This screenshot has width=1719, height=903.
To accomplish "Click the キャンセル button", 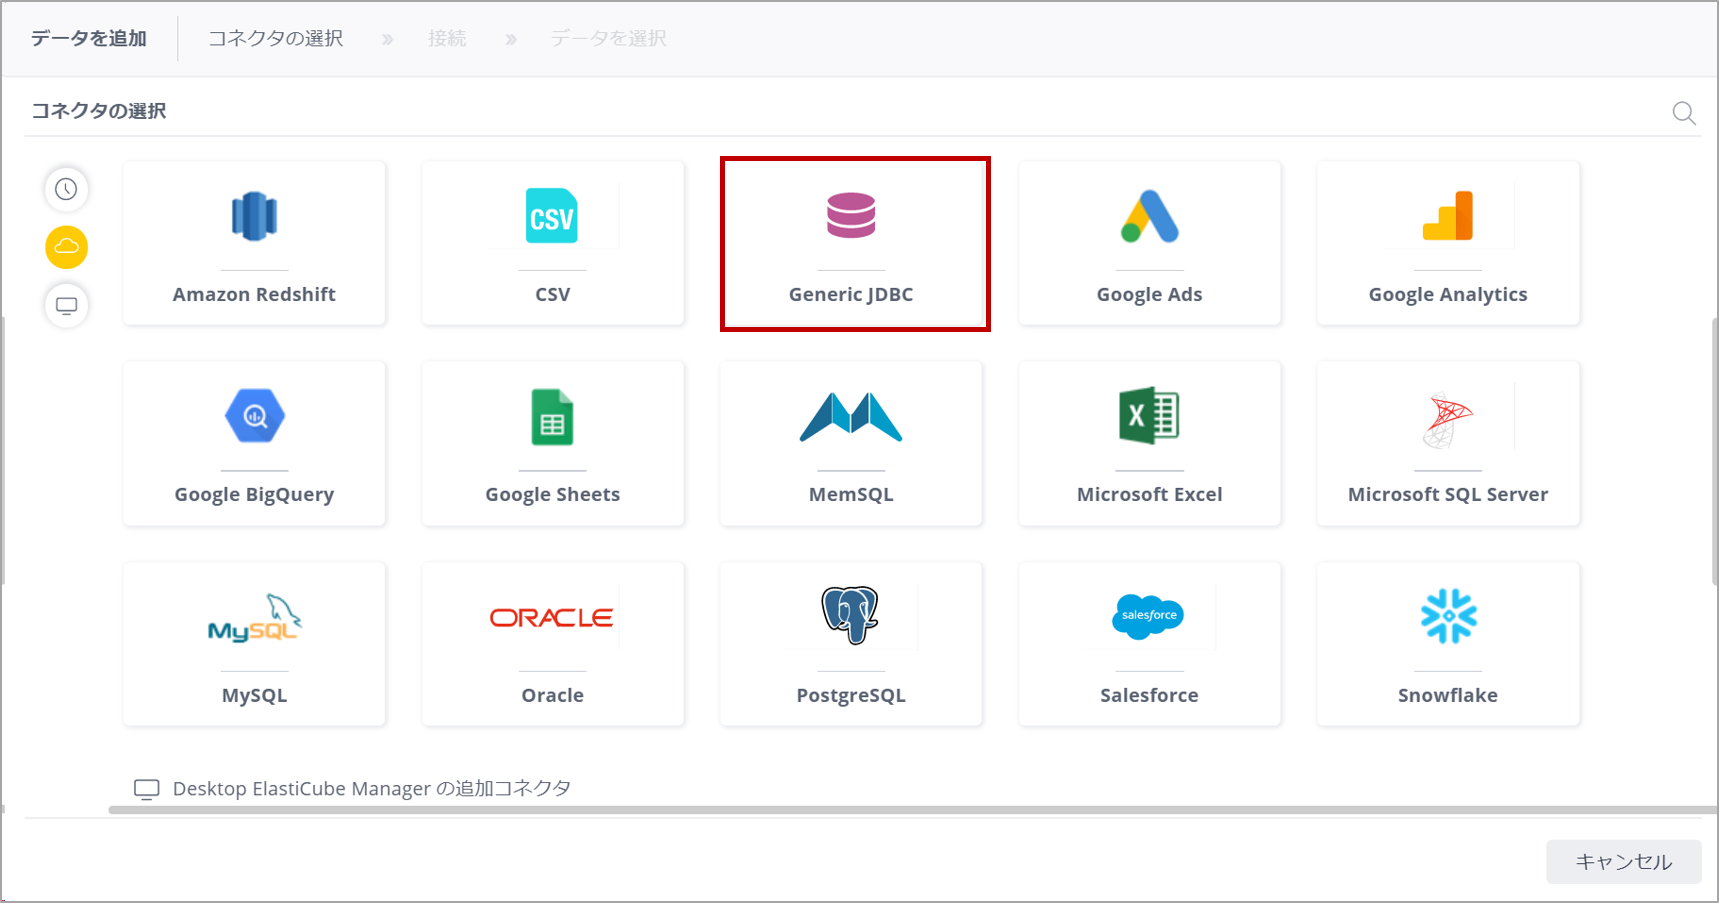I will (1624, 862).
